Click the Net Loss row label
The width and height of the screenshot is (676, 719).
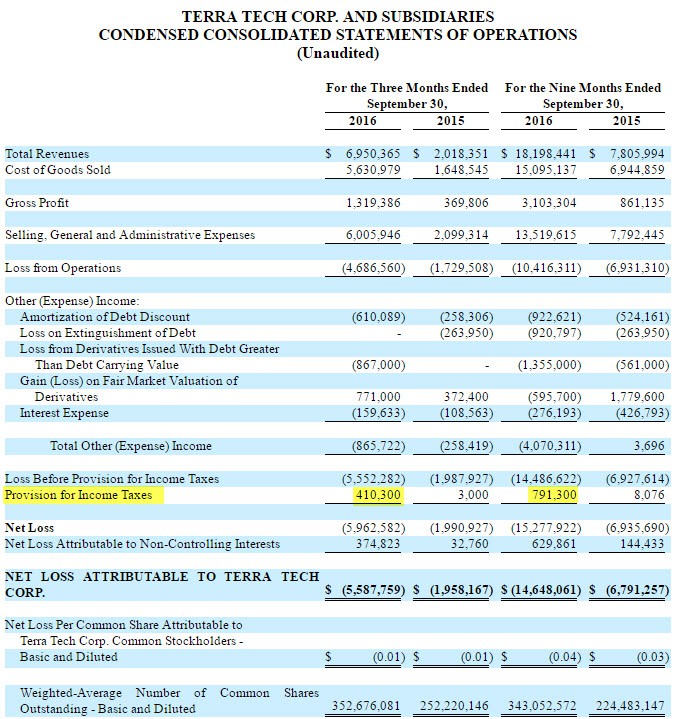tap(30, 527)
